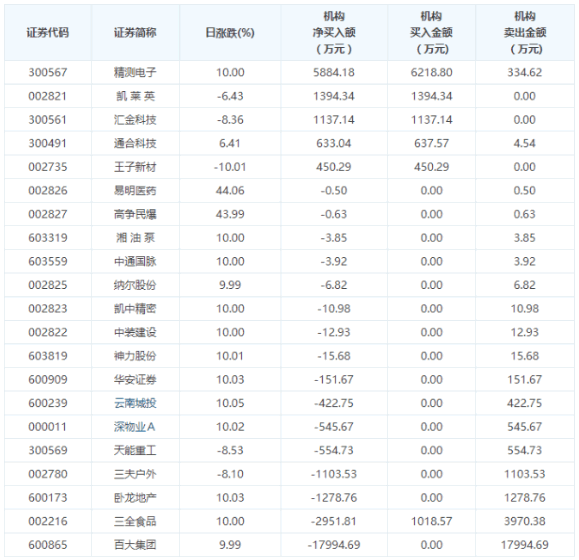Click the 华安证券 stock name
This screenshot has height=560, width=579.
(135, 379)
